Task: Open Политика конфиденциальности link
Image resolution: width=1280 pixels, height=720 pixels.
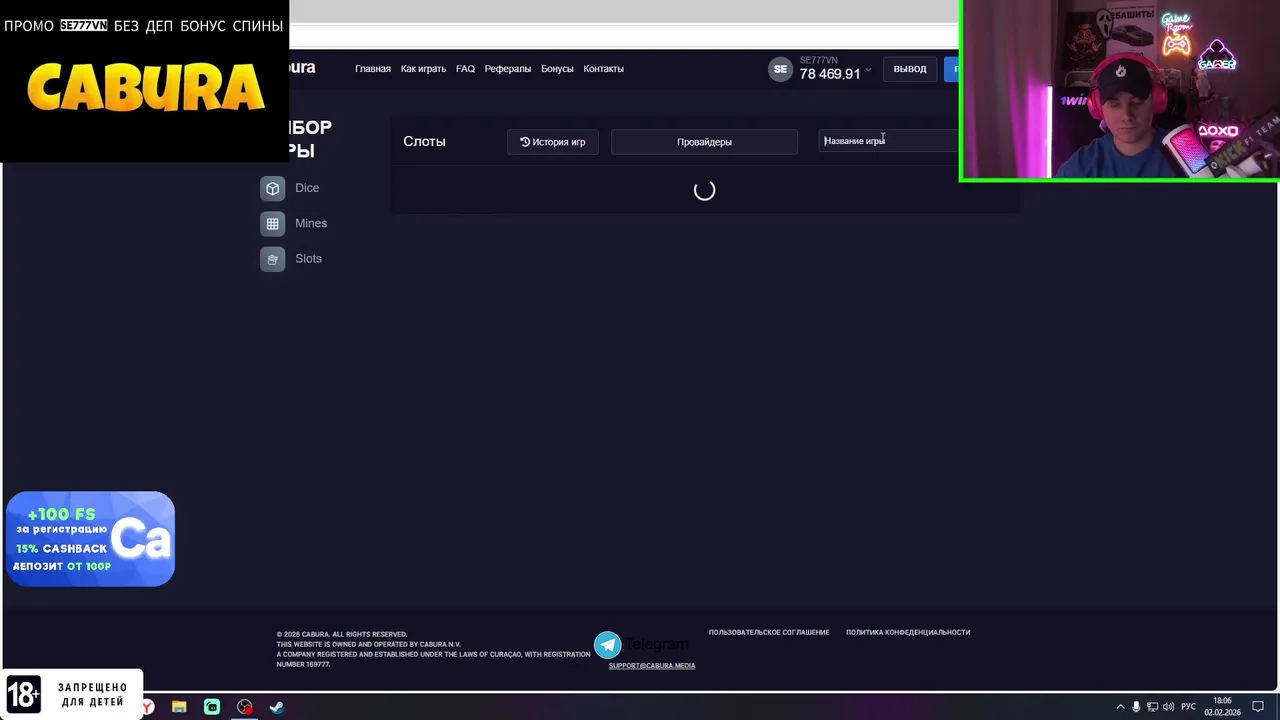Action: 908,632
